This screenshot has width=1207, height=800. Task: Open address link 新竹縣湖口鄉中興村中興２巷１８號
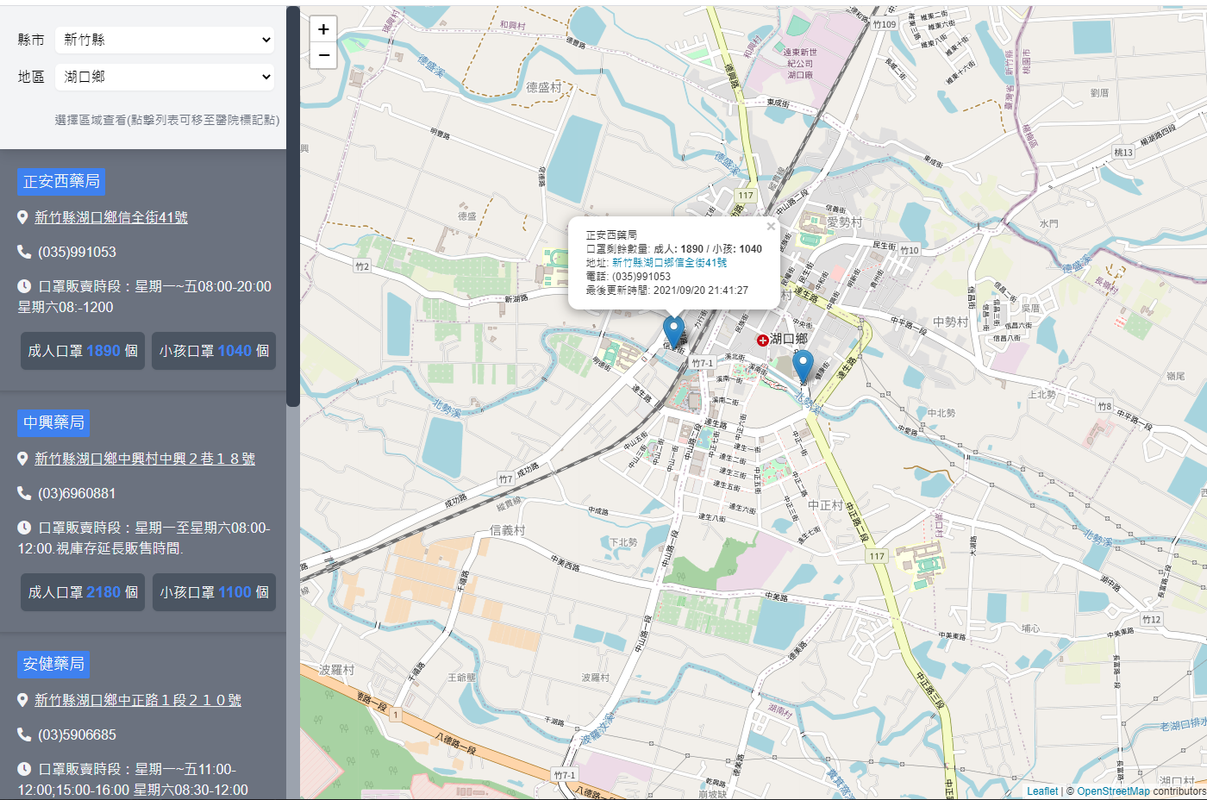(x=145, y=459)
